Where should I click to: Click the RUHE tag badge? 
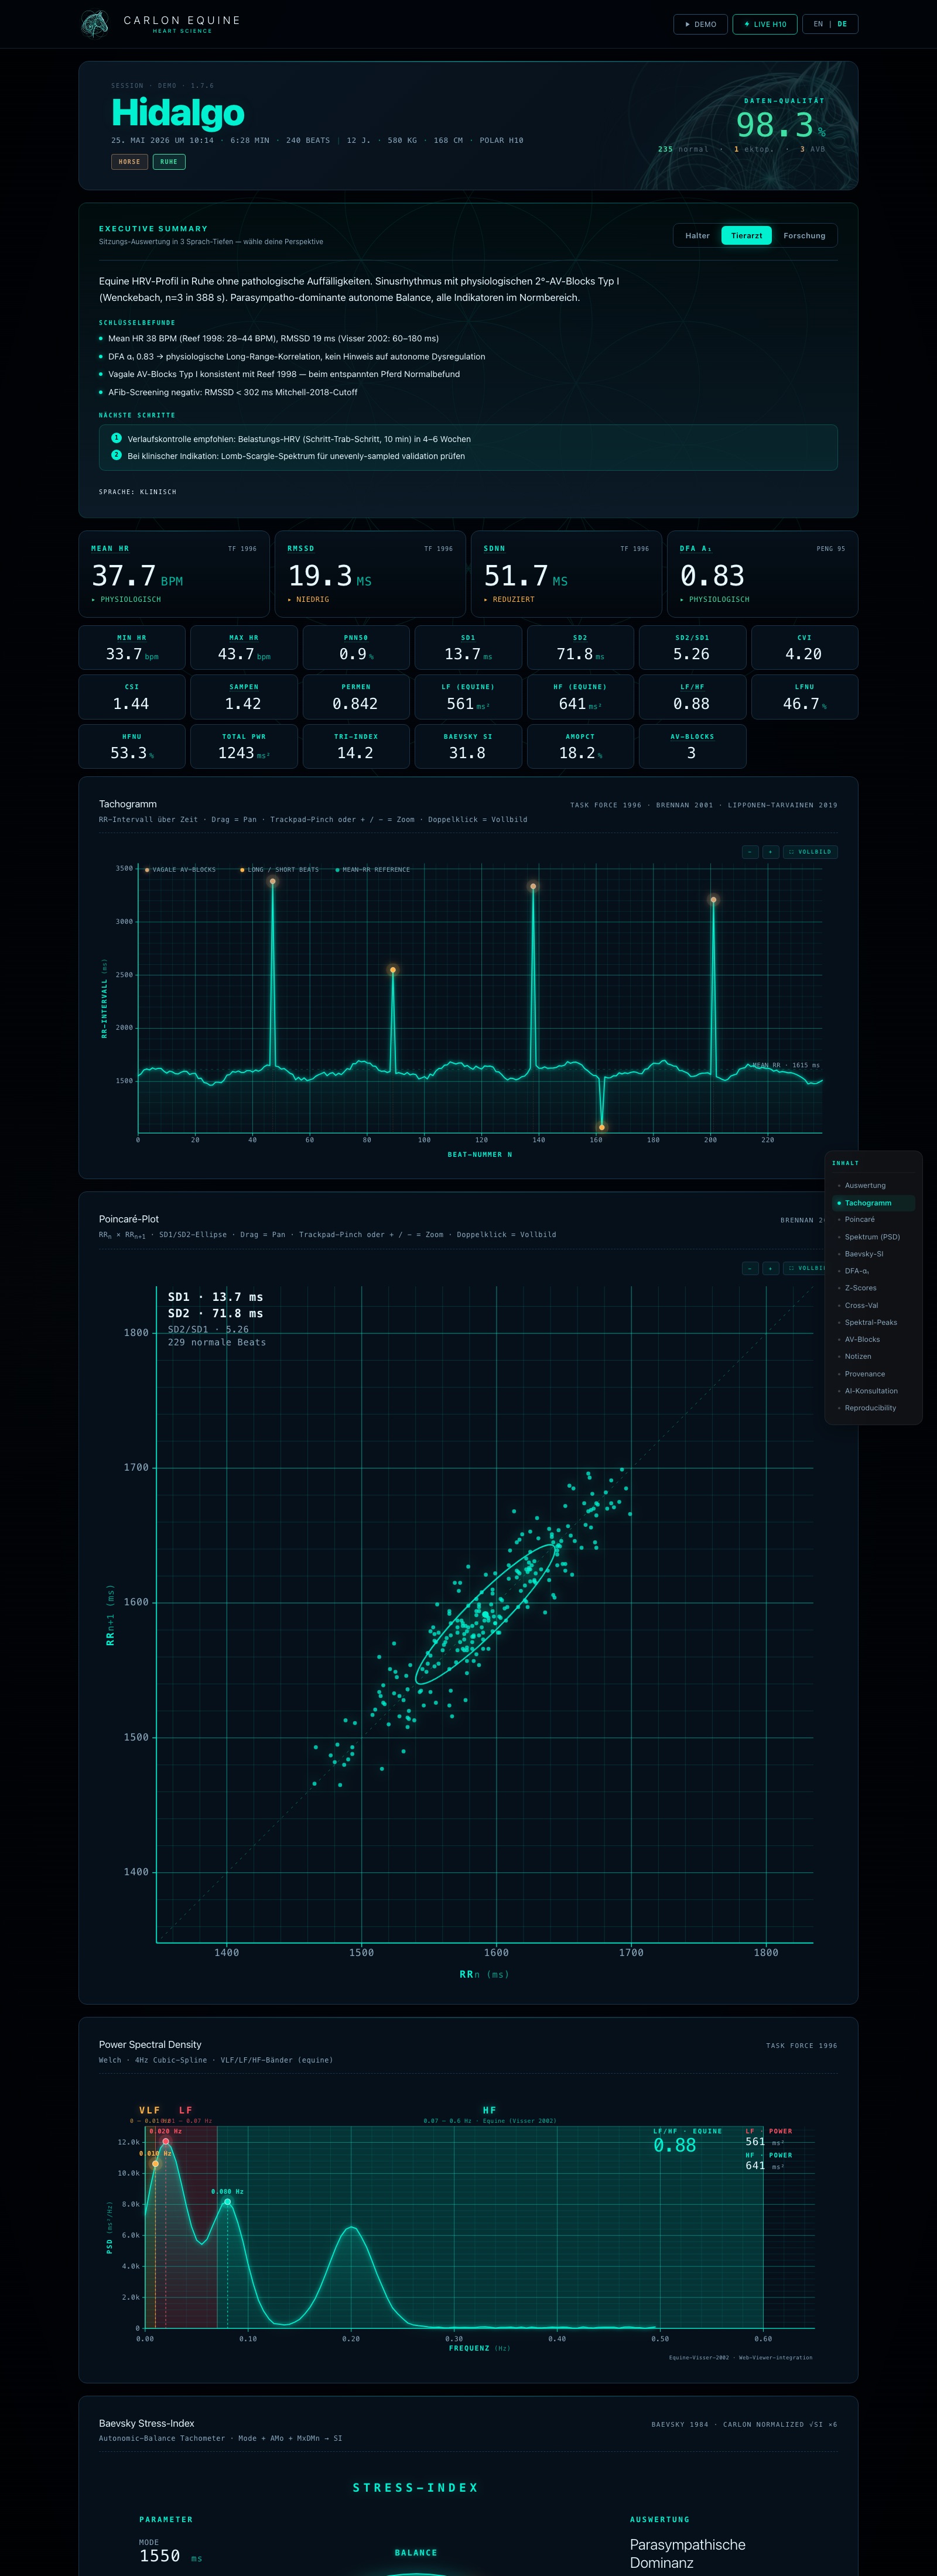pyautogui.click(x=169, y=161)
